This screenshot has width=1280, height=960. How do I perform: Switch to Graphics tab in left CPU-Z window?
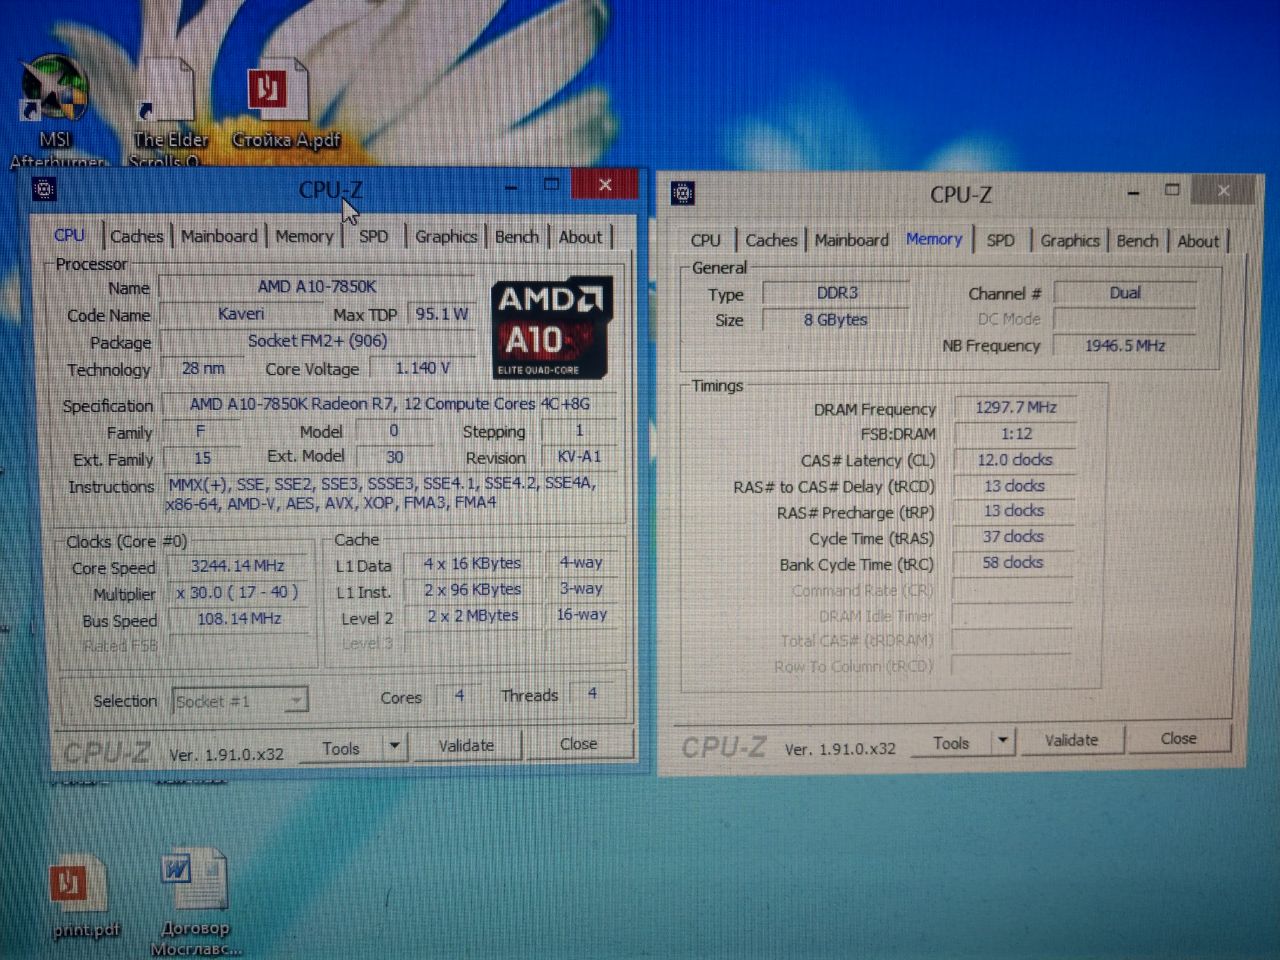[x=446, y=236]
